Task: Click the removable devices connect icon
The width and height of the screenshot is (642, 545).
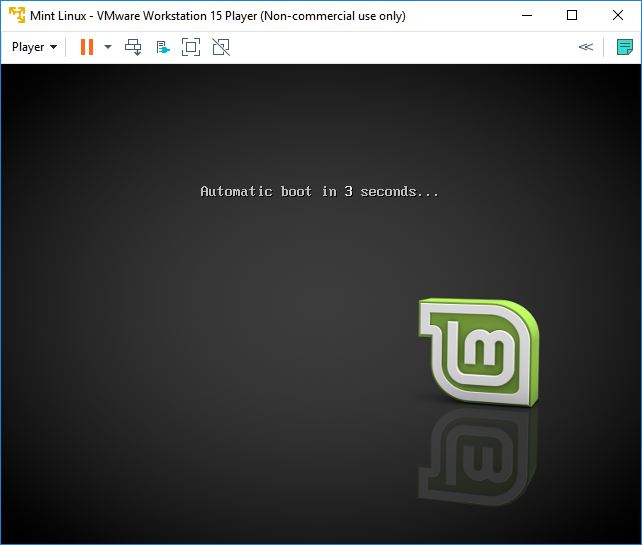Action: pyautogui.click(x=163, y=47)
